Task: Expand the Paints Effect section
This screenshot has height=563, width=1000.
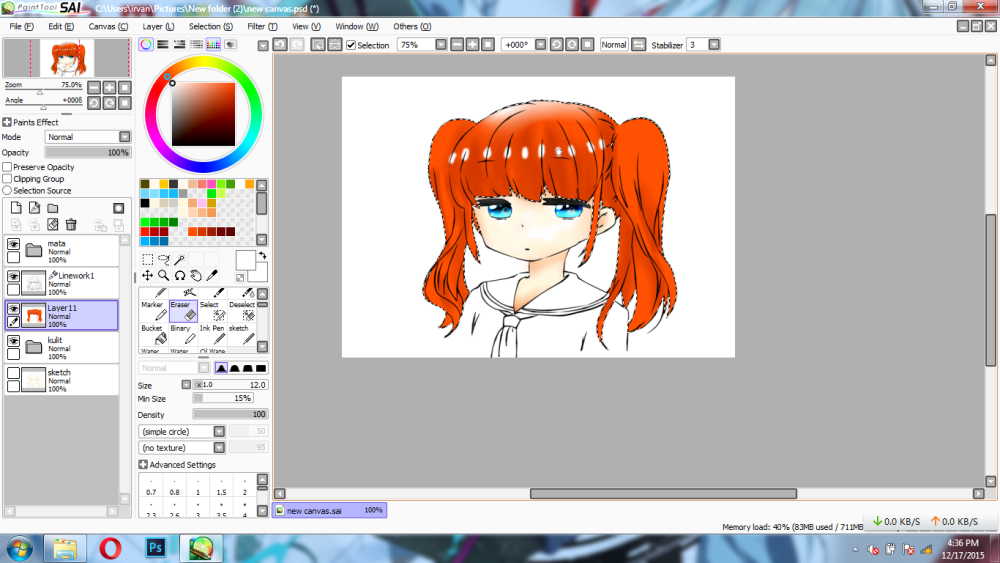Action: pyautogui.click(x=7, y=122)
